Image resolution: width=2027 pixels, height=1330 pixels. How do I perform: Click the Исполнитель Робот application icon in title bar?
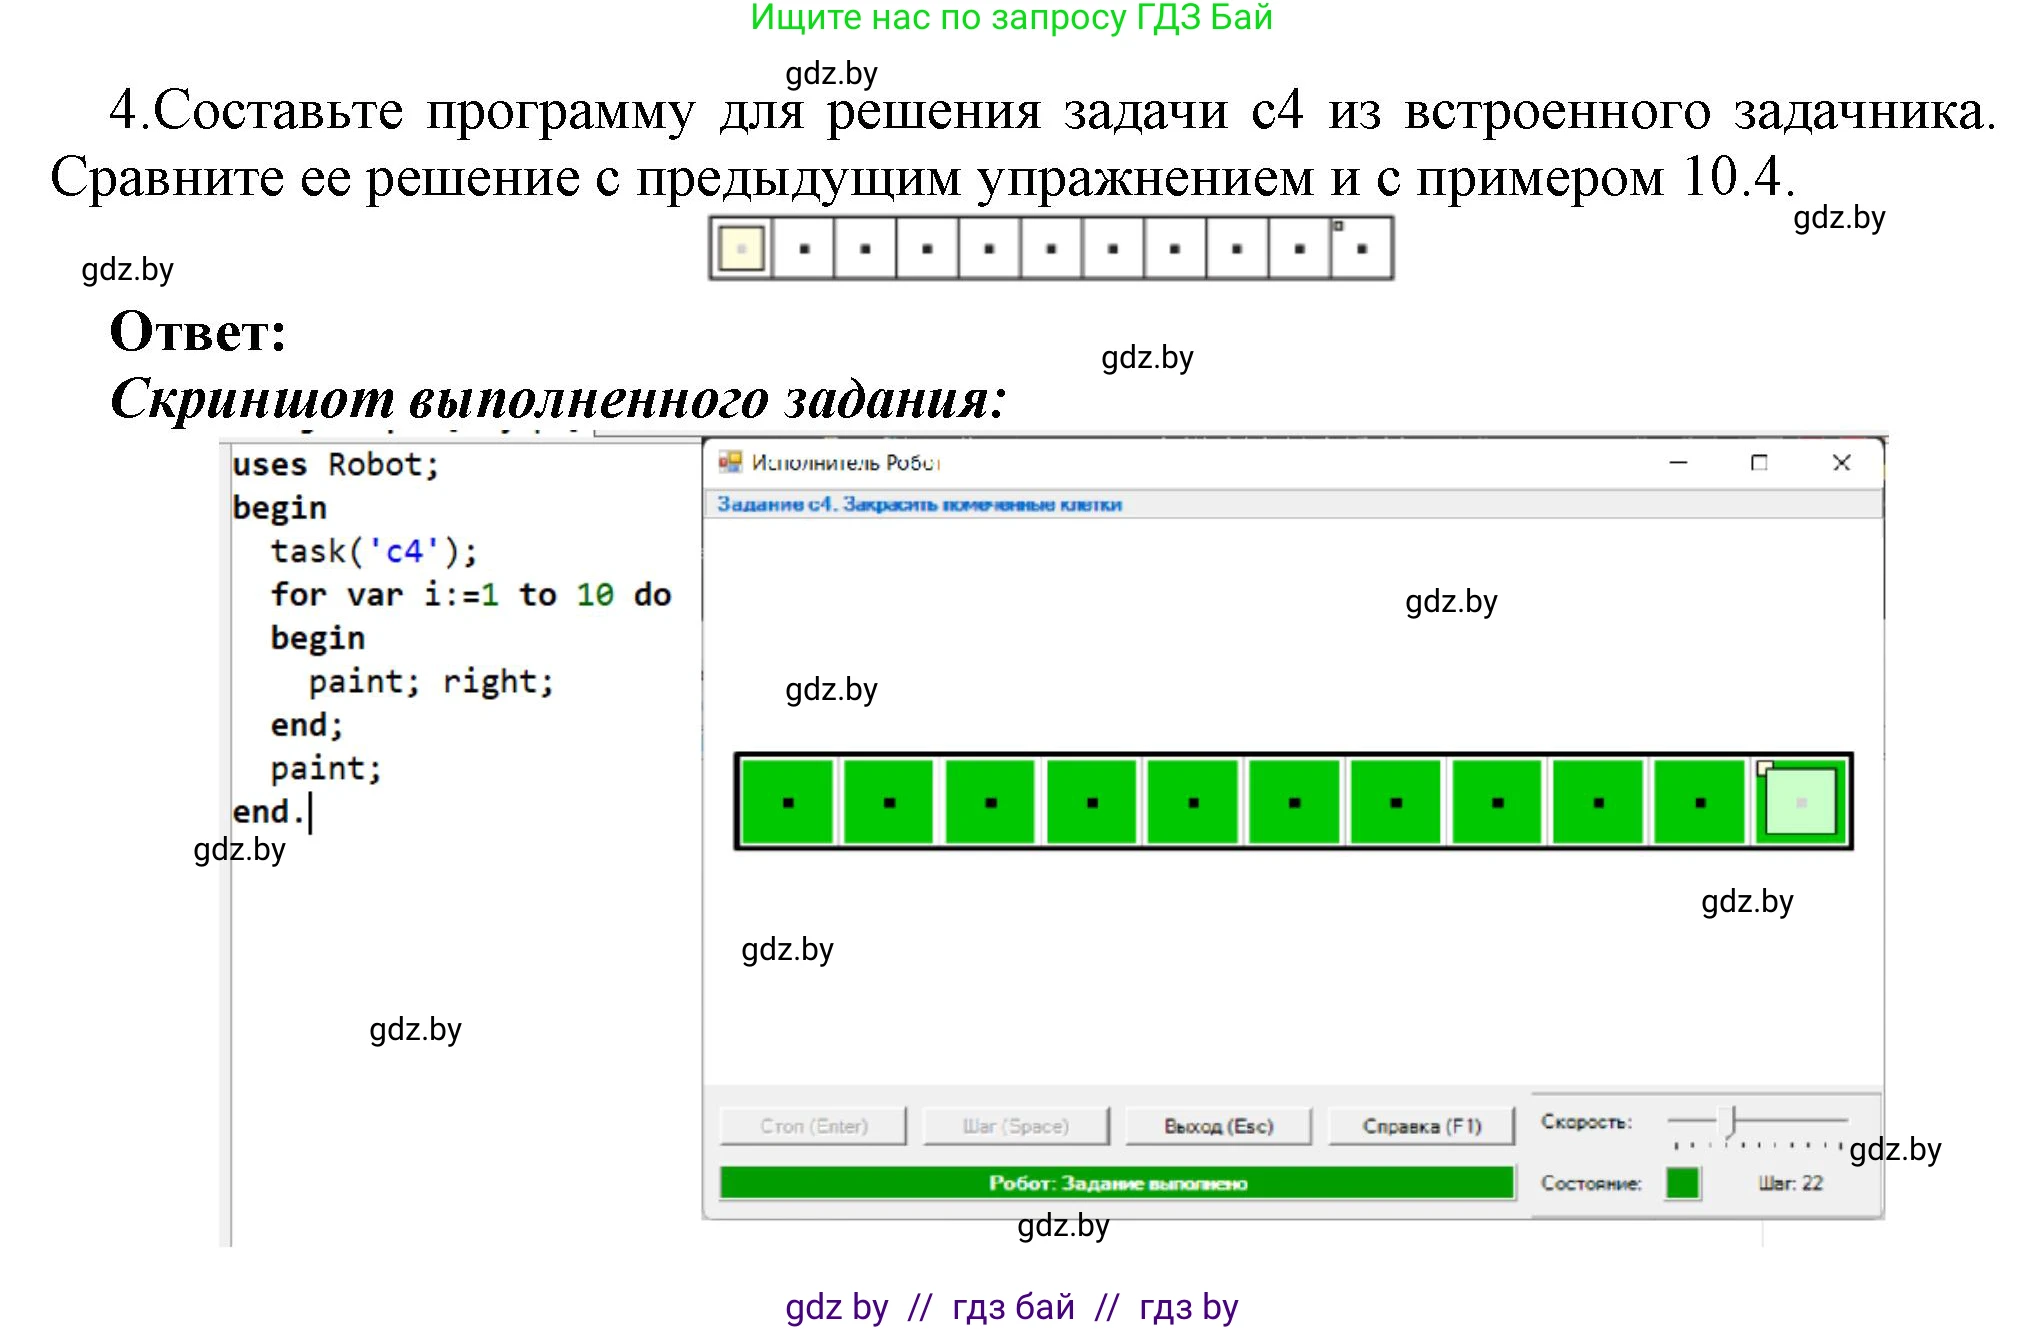tap(729, 463)
